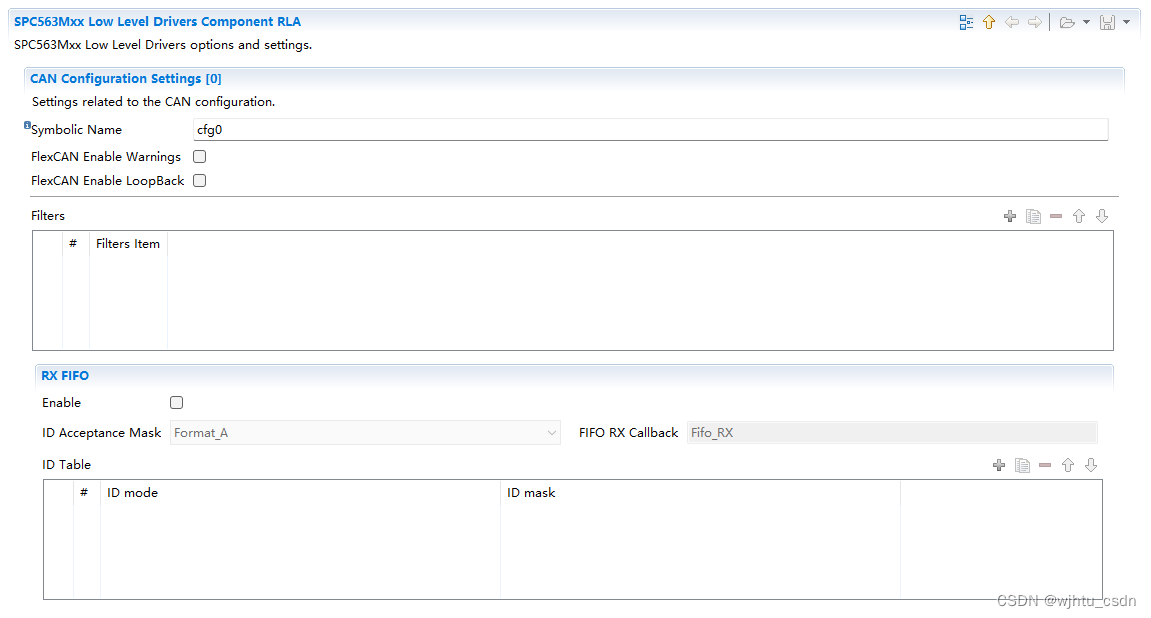
Task: Add a new item to Filters list
Action: pos(1010,217)
